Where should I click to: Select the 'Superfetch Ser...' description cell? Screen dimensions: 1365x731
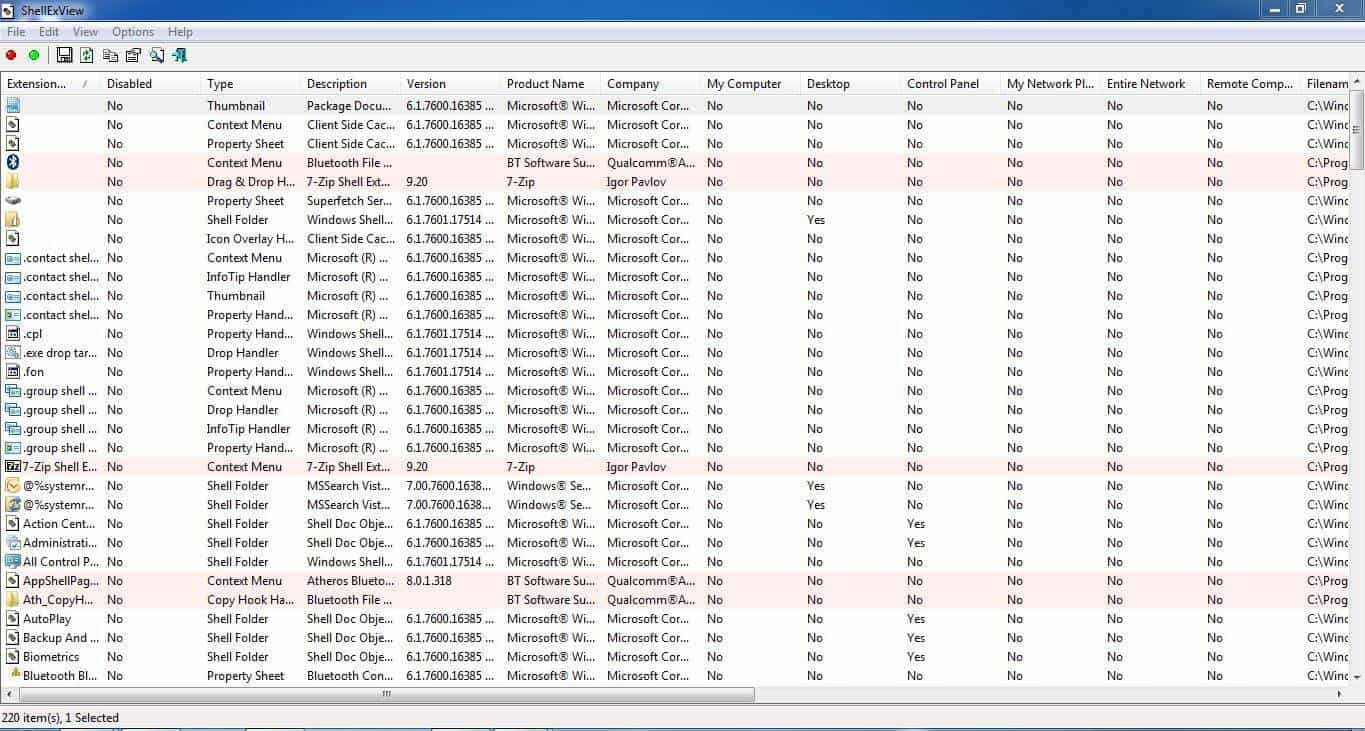click(x=350, y=201)
